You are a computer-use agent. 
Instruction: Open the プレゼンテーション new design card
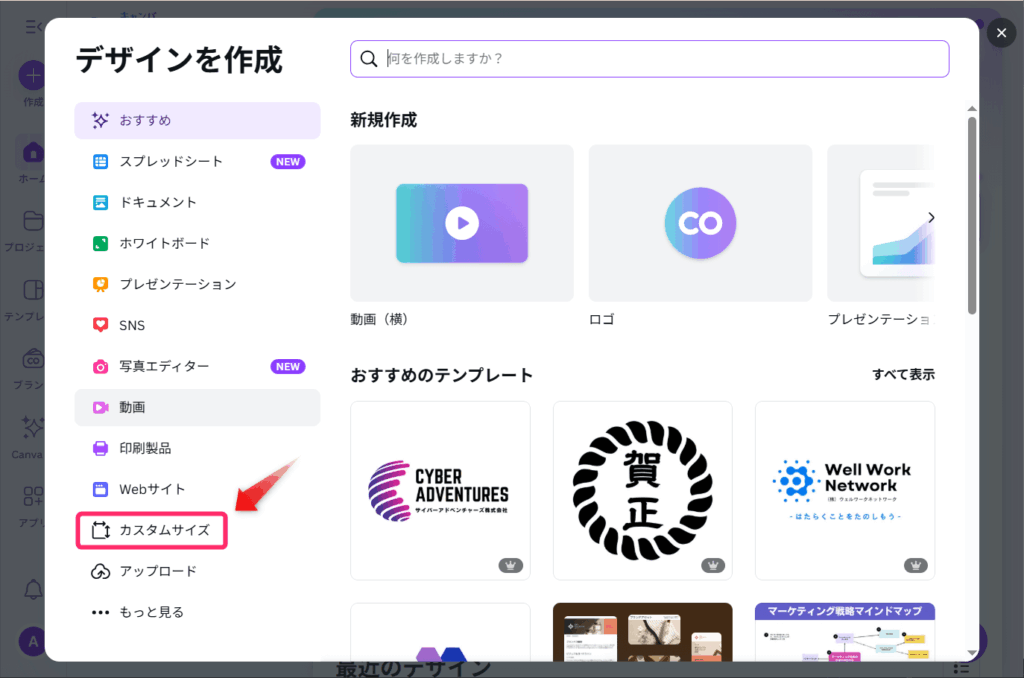click(x=880, y=223)
